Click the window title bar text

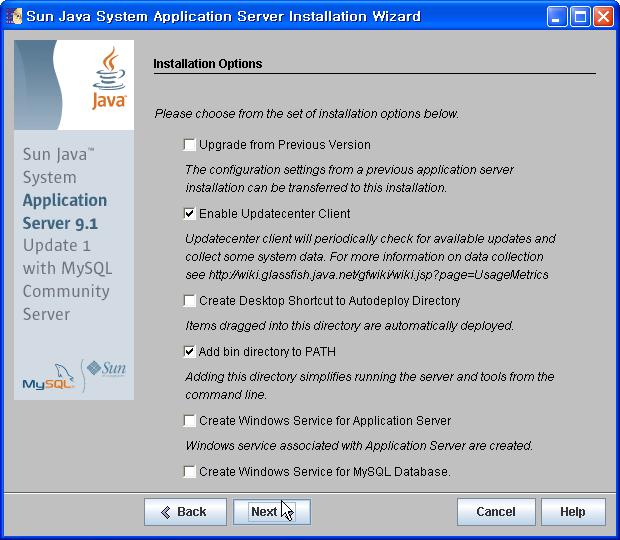(x=223, y=17)
